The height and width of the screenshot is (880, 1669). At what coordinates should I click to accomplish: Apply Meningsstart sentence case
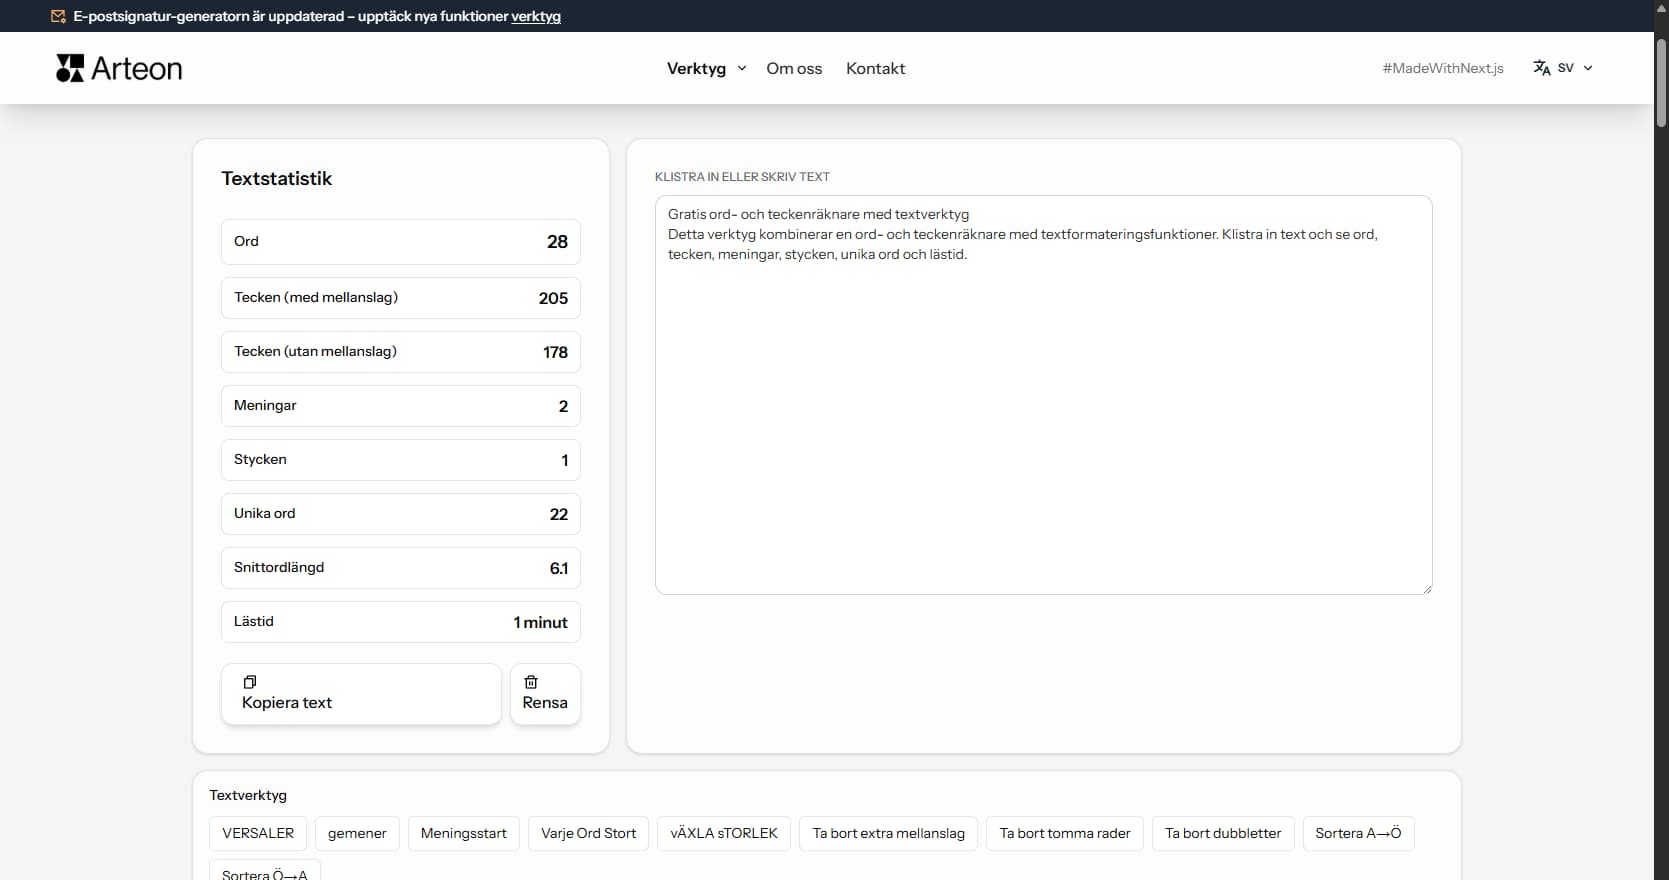point(463,833)
